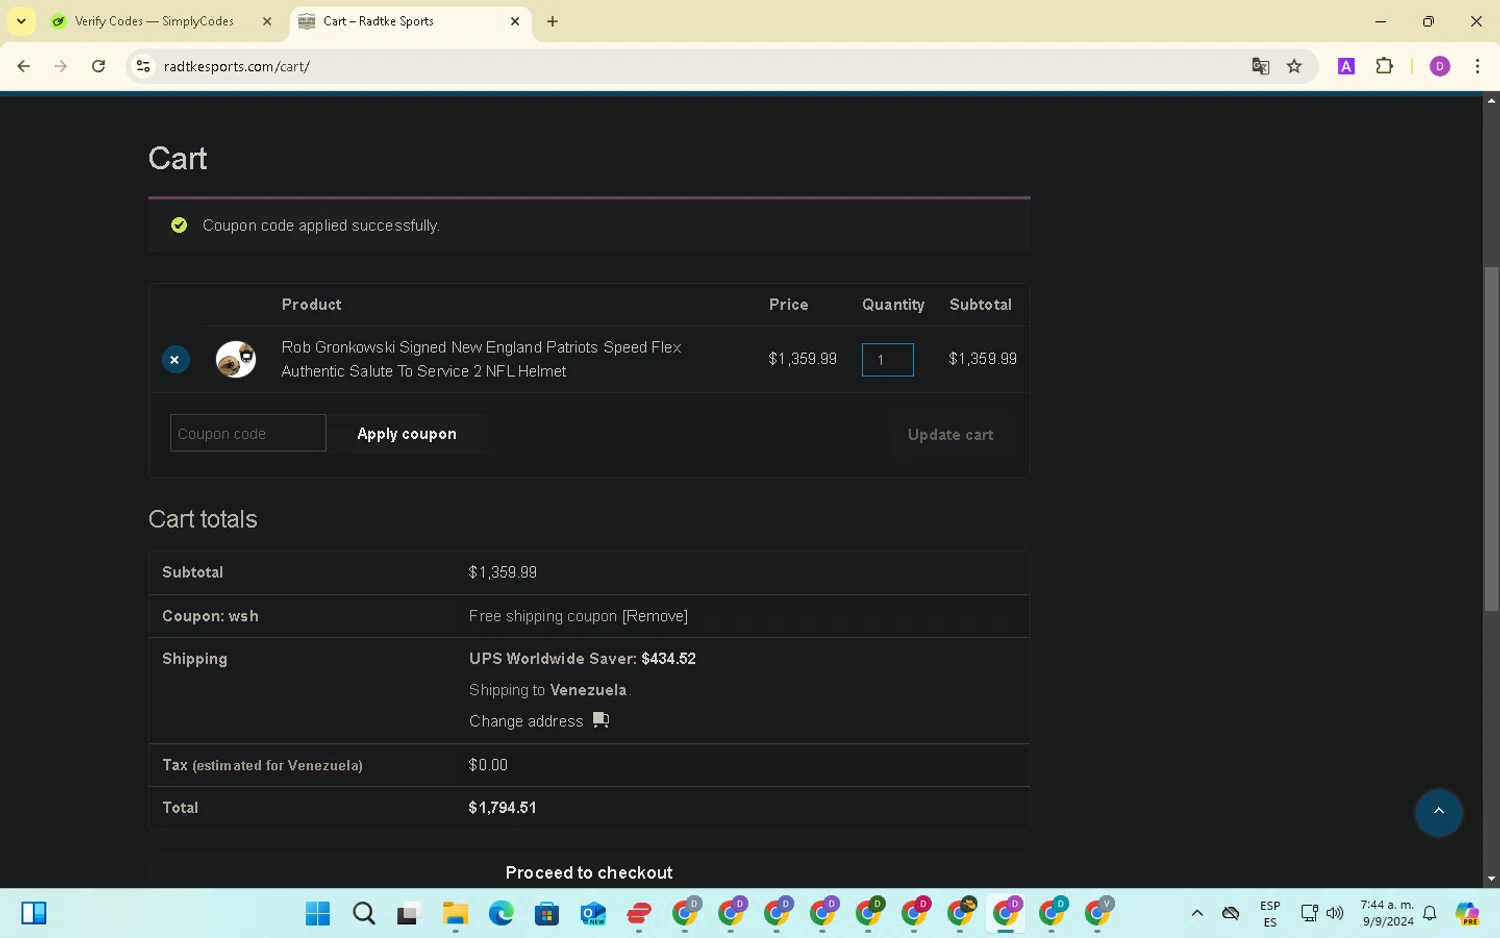1500x938 pixels.
Task: Click the cloud sync tray icon
Action: coord(1231,913)
